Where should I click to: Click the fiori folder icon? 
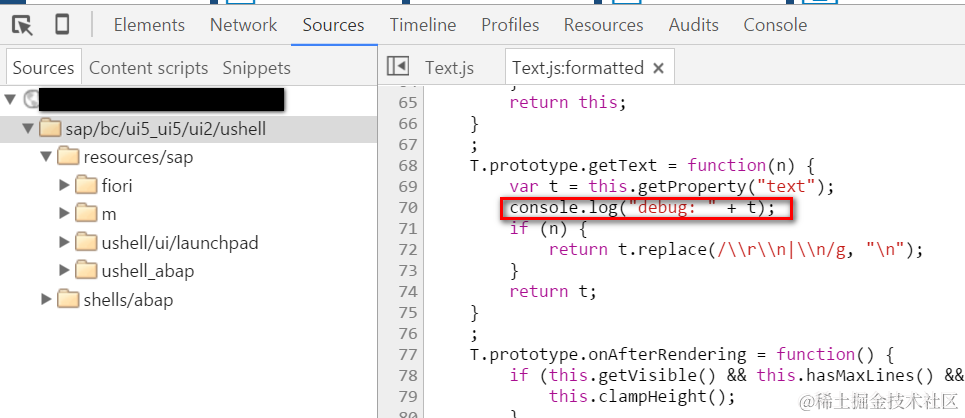coord(87,185)
